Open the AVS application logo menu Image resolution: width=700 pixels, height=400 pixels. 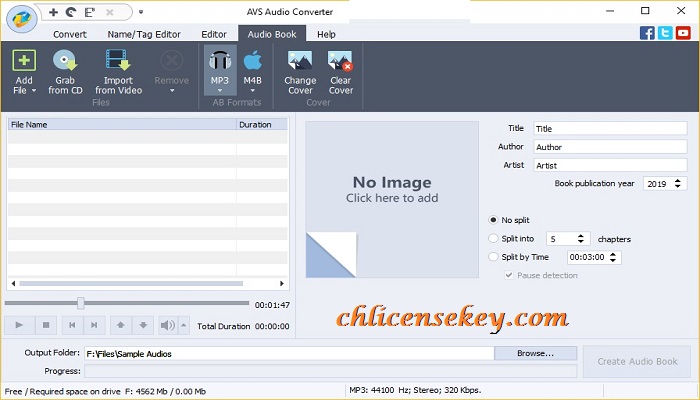coord(21,18)
